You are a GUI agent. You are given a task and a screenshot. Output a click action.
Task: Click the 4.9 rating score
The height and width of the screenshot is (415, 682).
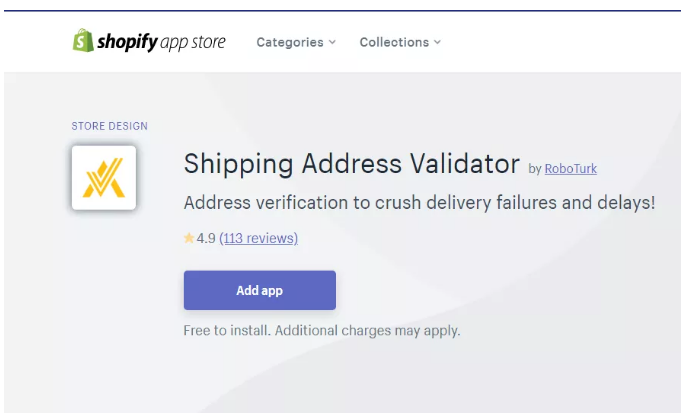[205, 238]
